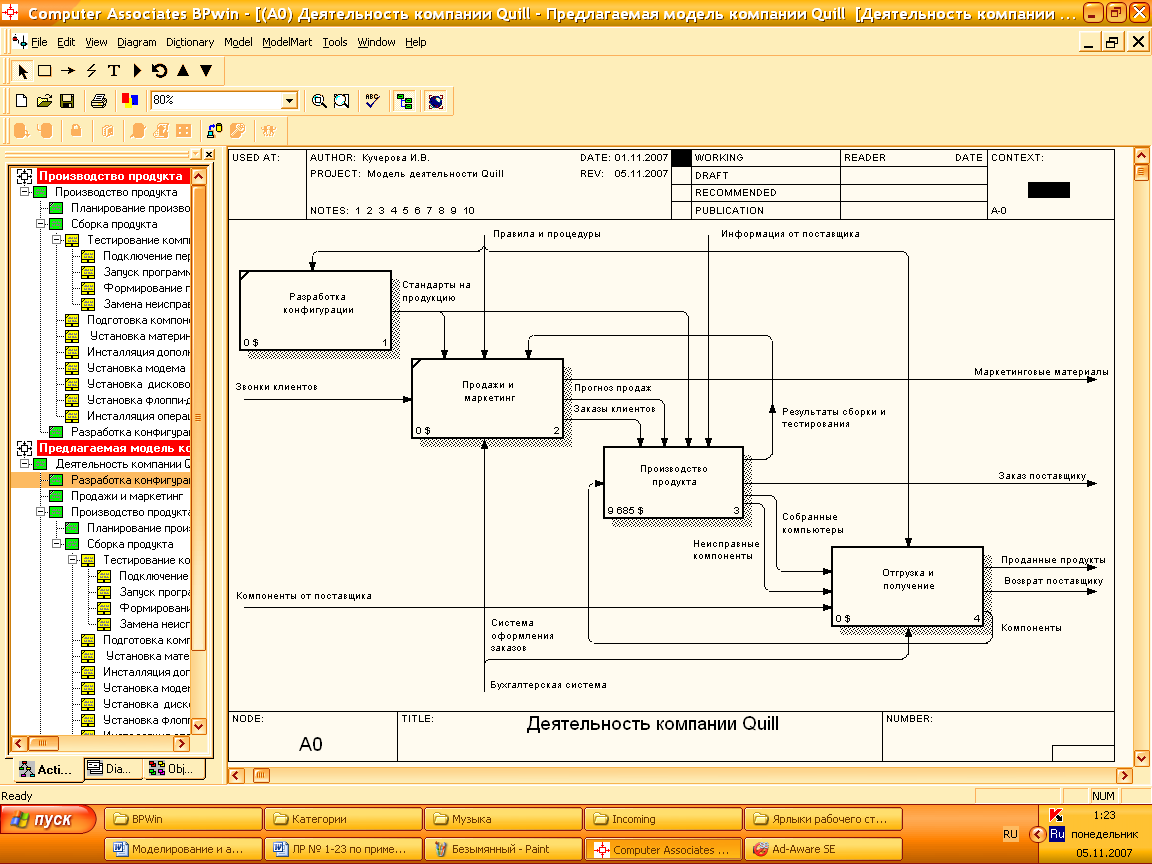Collapse top Производство продукта node
Viewport: 1152px width, 864px height.
pyautogui.click(x=24, y=192)
